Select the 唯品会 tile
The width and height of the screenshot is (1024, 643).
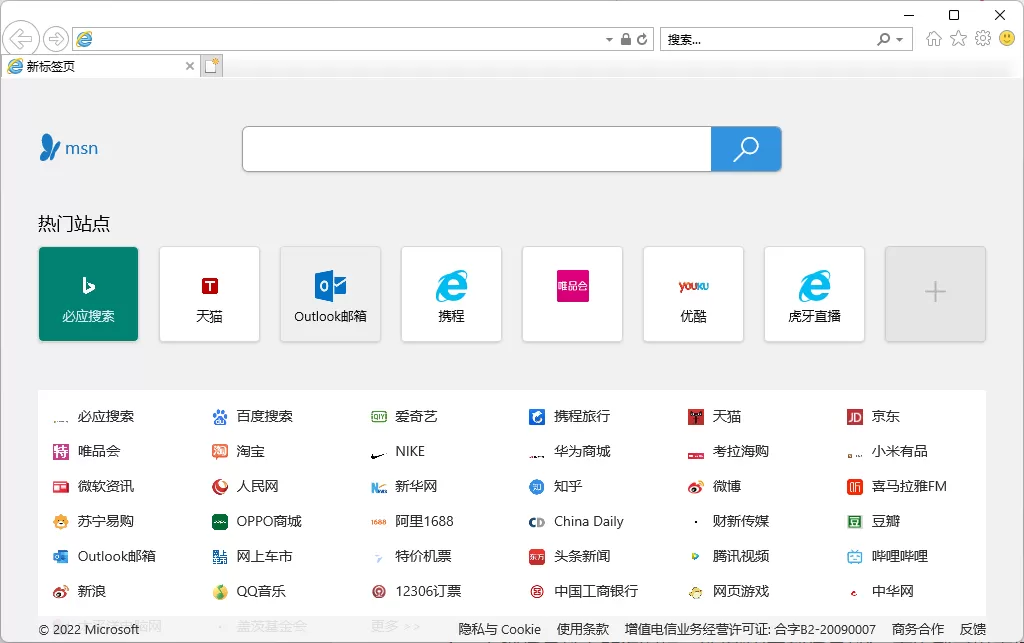point(572,293)
